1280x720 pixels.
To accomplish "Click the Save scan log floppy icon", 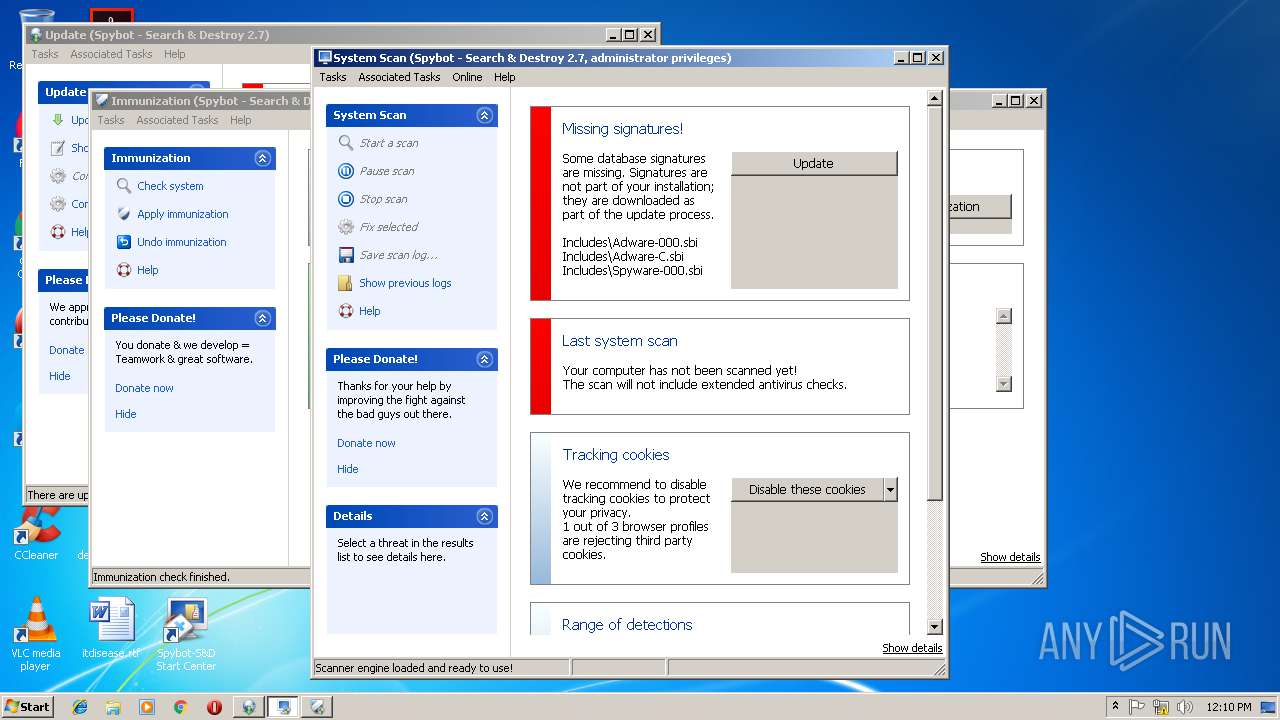I will (x=346, y=255).
